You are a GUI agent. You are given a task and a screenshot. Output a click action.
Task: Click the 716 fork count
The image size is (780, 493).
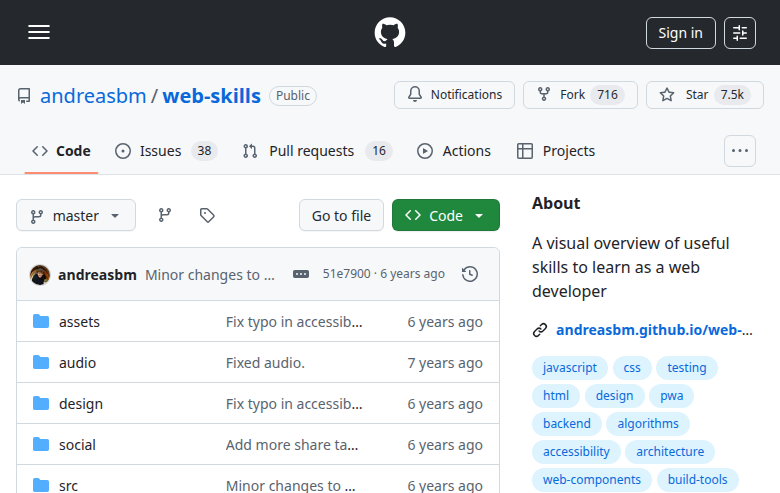607,95
